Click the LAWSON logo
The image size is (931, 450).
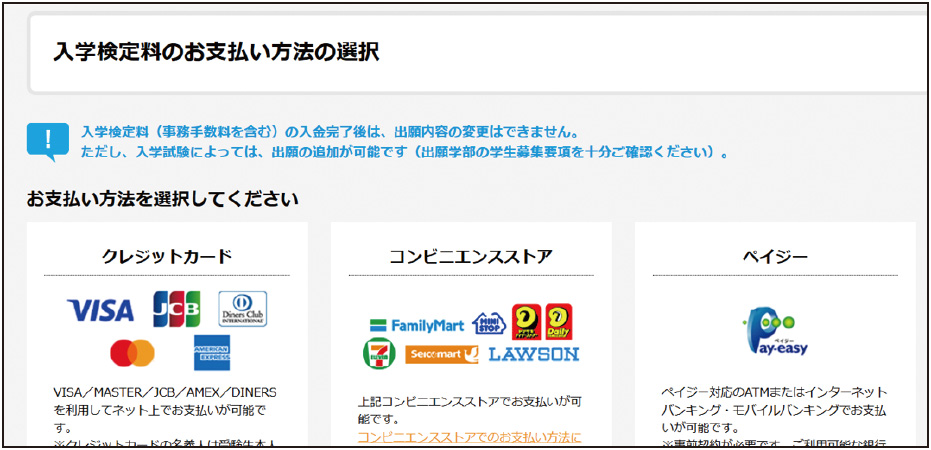click(x=533, y=354)
